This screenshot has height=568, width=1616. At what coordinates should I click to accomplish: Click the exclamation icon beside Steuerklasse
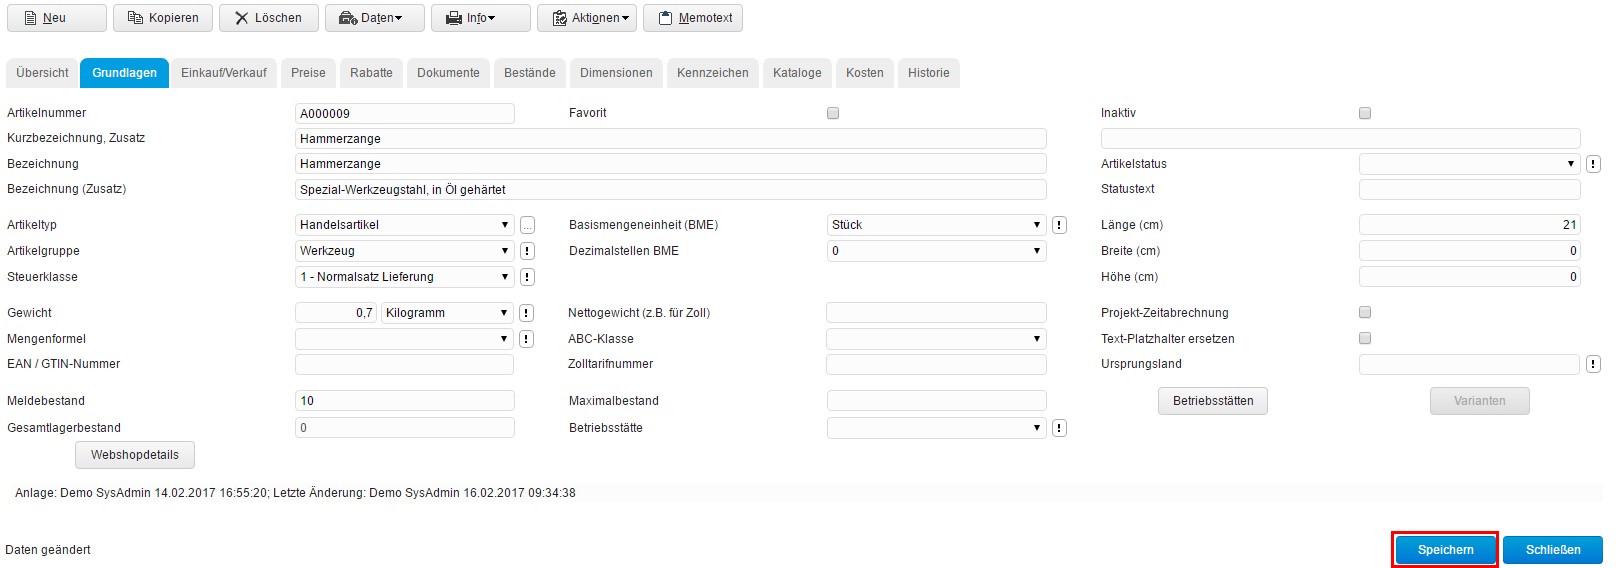(x=527, y=277)
